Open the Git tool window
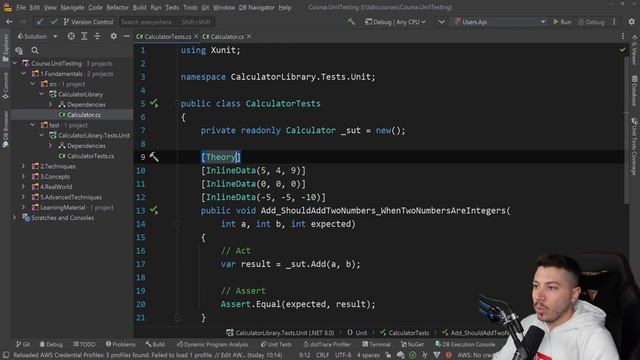 [23, 344]
